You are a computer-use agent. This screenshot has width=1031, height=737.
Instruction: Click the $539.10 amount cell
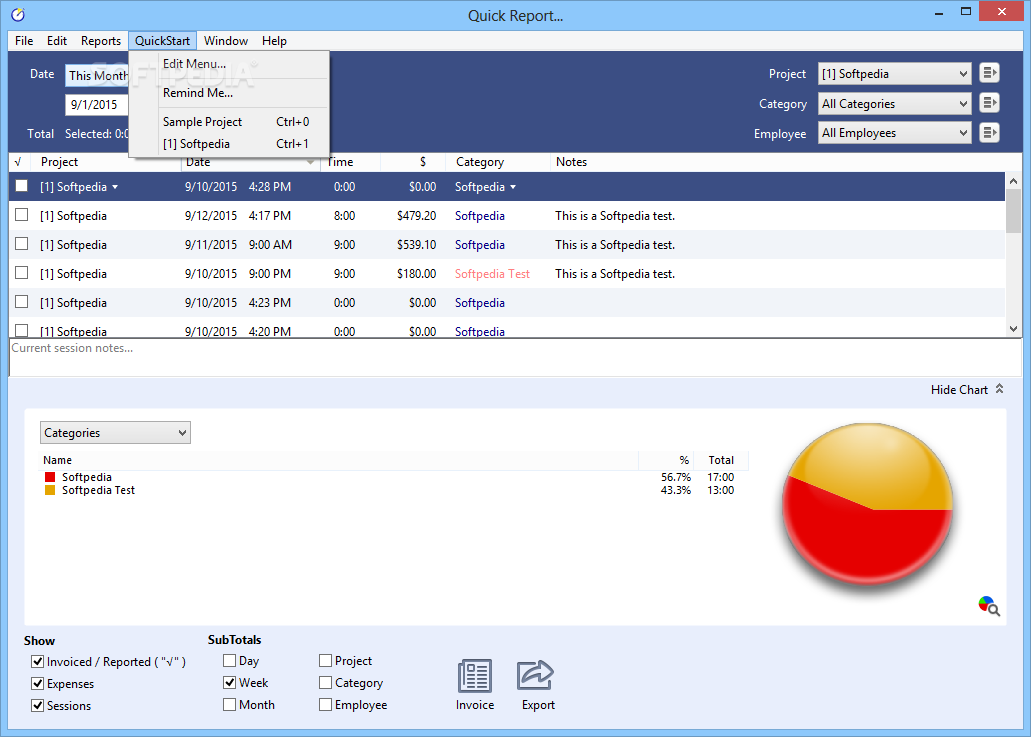pyautogui.click(x=416, y=245)
